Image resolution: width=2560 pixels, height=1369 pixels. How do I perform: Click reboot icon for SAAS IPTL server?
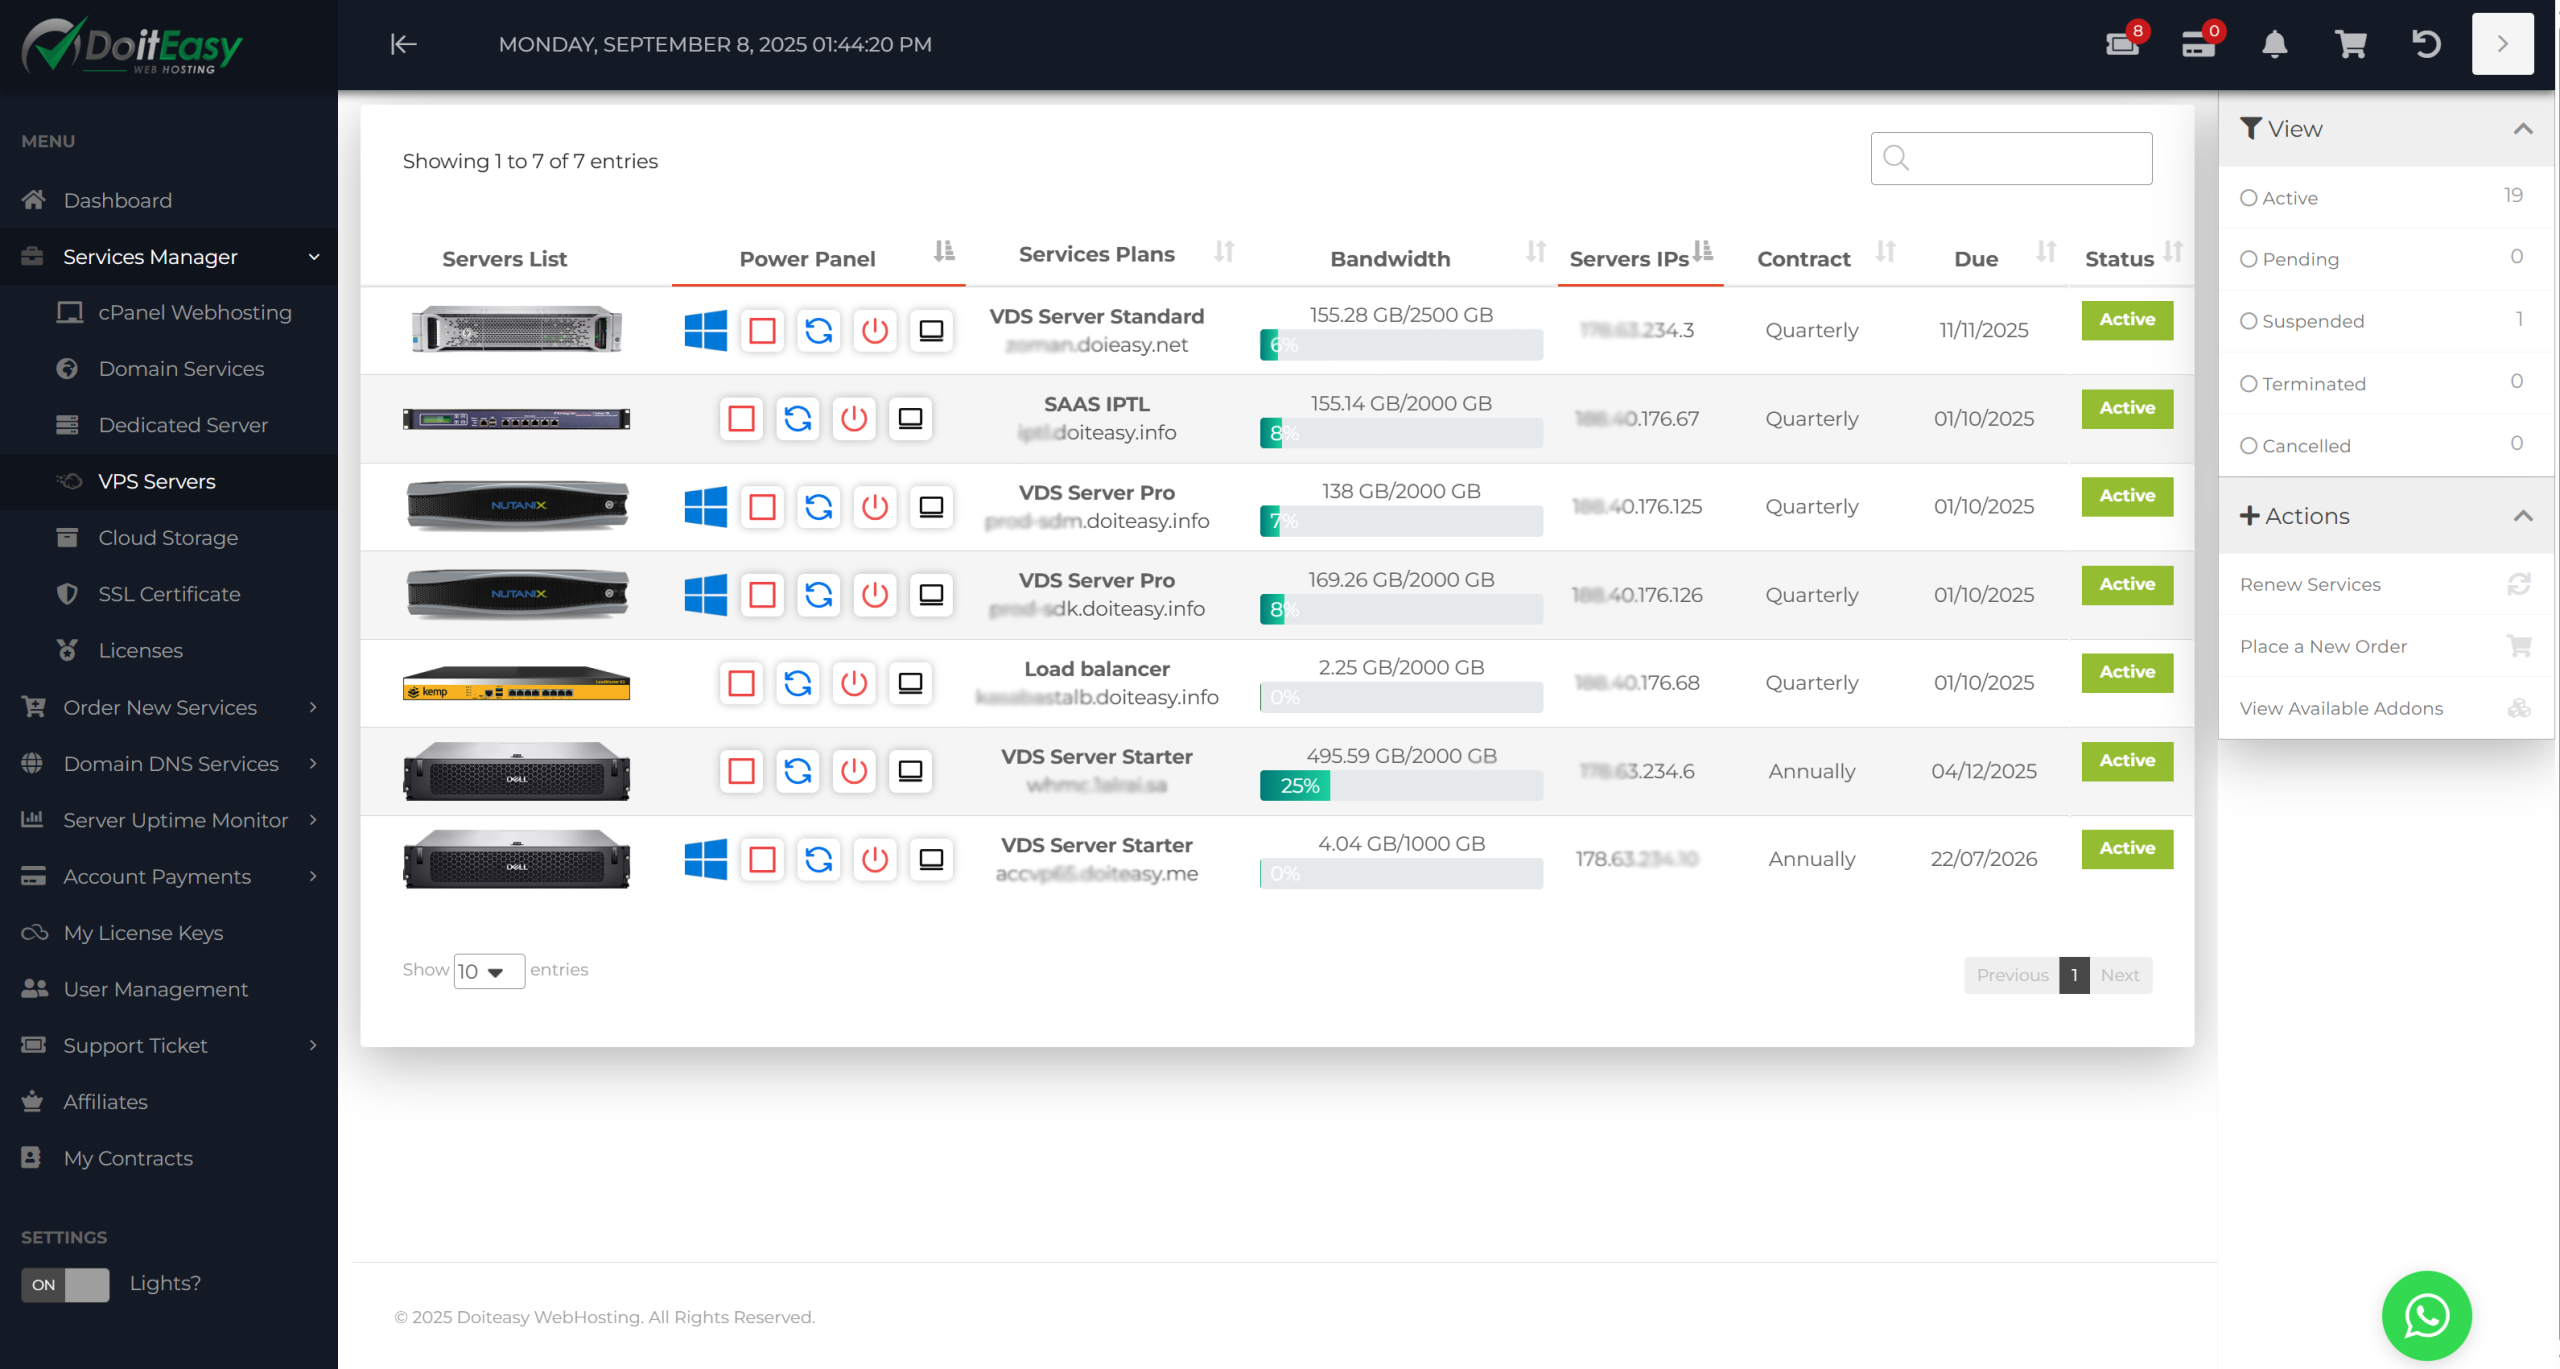coord(797,418)
